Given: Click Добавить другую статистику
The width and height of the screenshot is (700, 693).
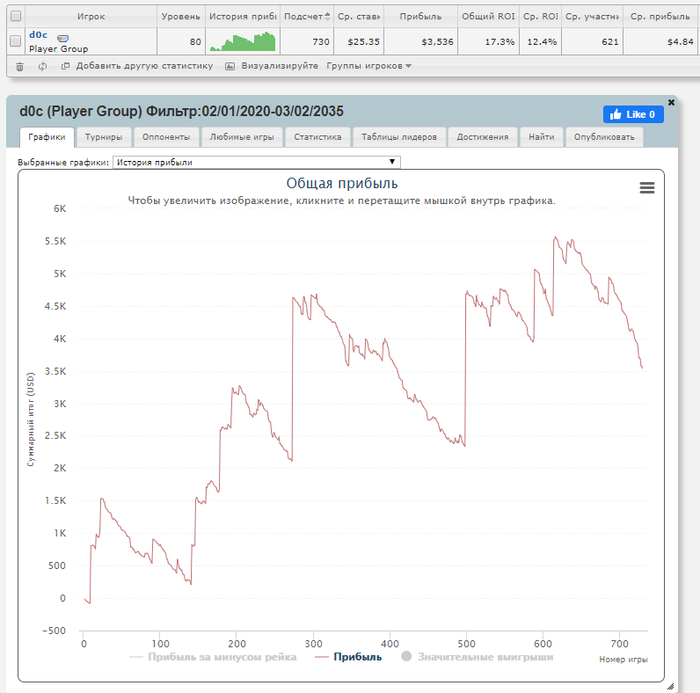Looking at the screenshot, I should coord(144,66).
